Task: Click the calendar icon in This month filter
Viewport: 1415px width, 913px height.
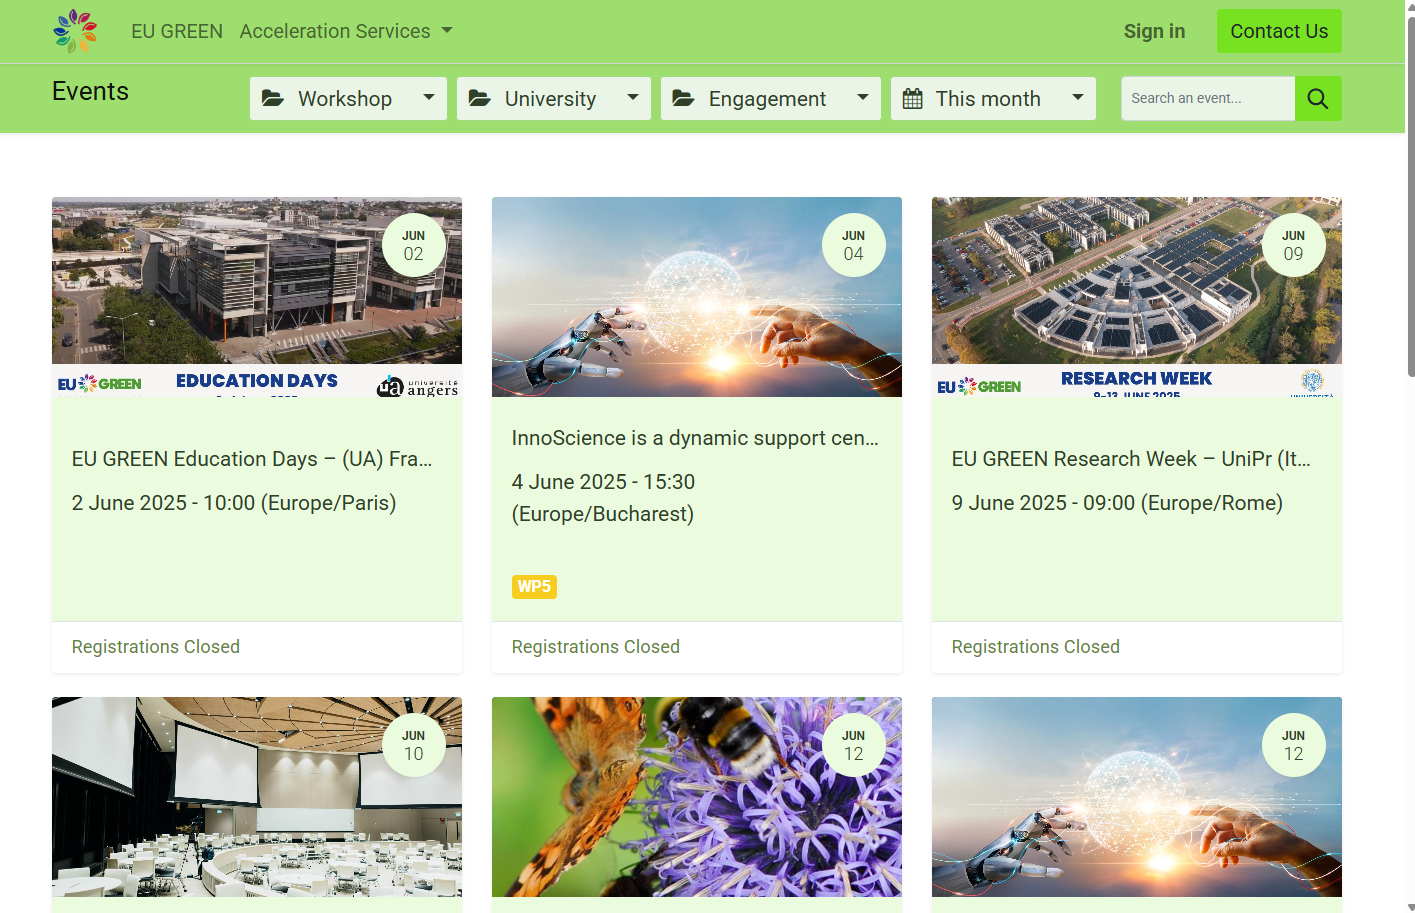Action: (x=912, y=98)
